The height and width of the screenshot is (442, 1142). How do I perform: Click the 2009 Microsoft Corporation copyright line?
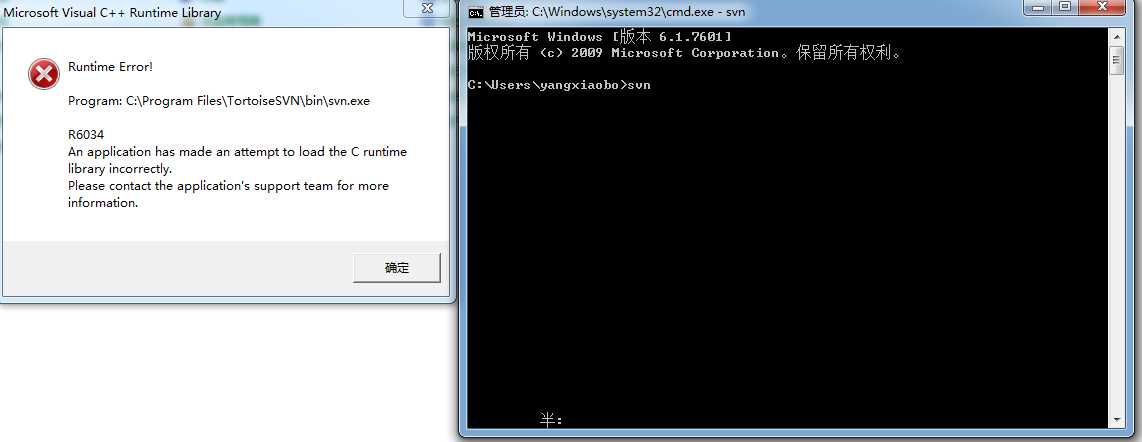[685, 53]
